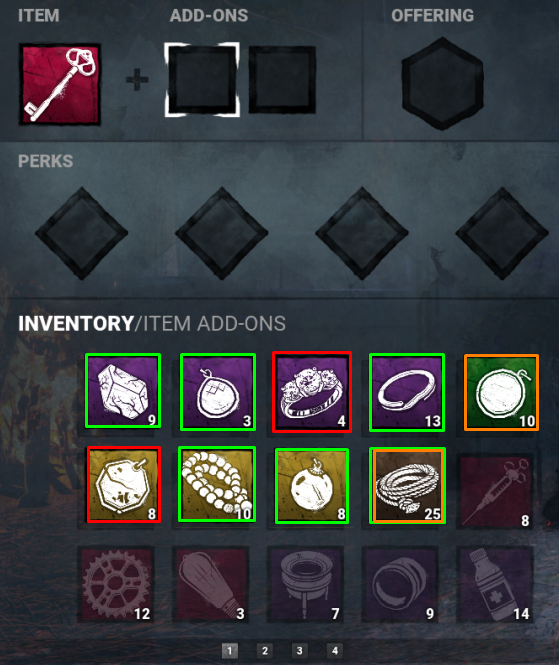Screen dimensions: 559x665
Task: Pick the diamond ring add-on with count 4
Action: 312,392
